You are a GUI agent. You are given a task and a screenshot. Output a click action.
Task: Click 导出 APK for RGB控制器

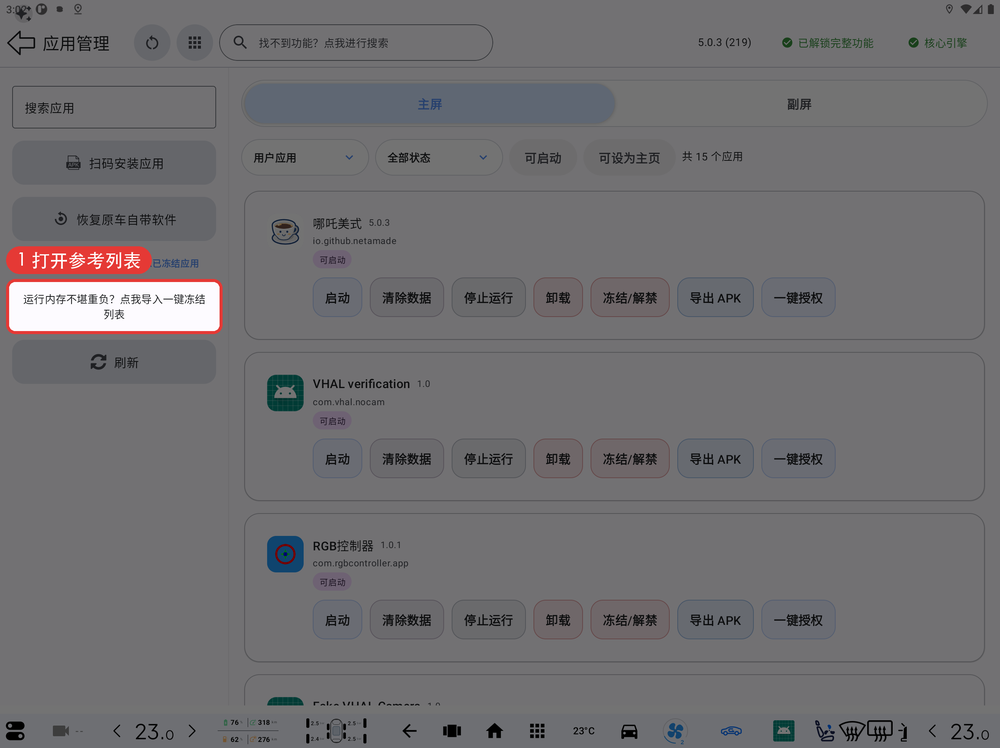click(715, 620)
